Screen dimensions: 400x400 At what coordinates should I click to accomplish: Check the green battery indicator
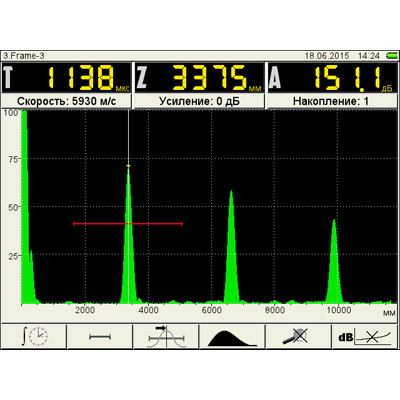392,55
